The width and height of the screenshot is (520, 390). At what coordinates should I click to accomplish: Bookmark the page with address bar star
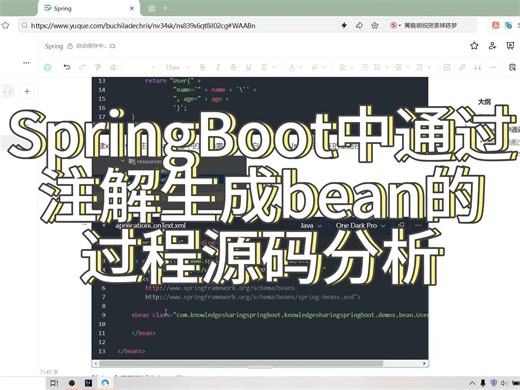pyautogui.click(x=375, y=25)
